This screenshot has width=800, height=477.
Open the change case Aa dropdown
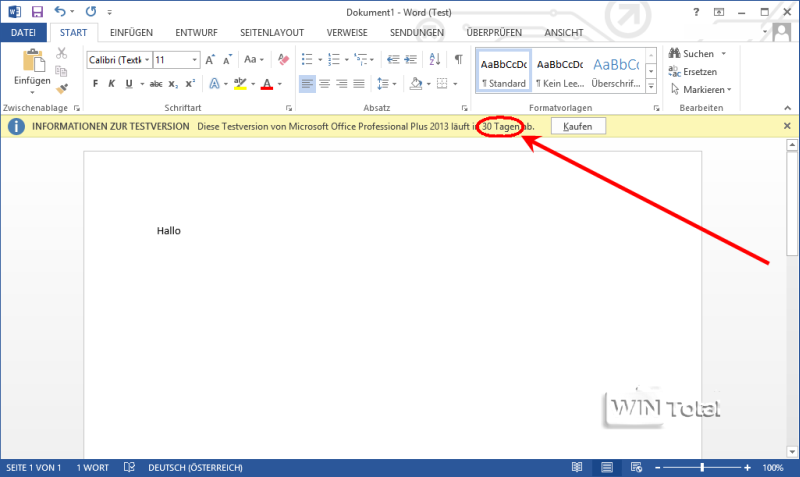click(254, 60)
